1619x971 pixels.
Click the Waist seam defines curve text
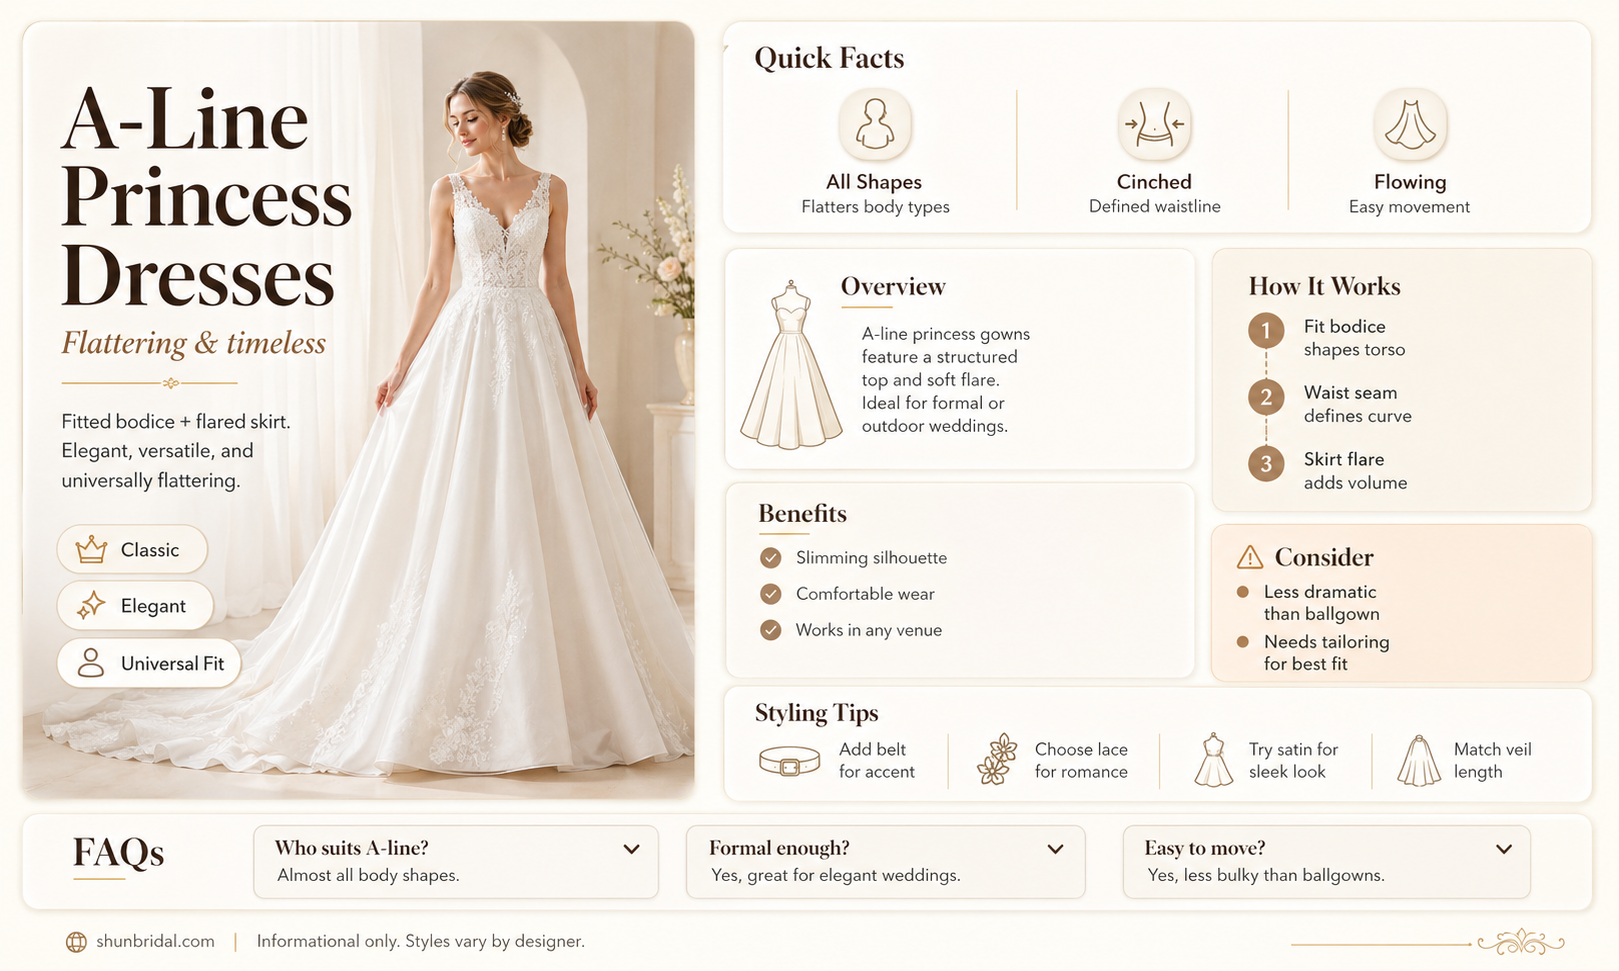pos(1357,404)
